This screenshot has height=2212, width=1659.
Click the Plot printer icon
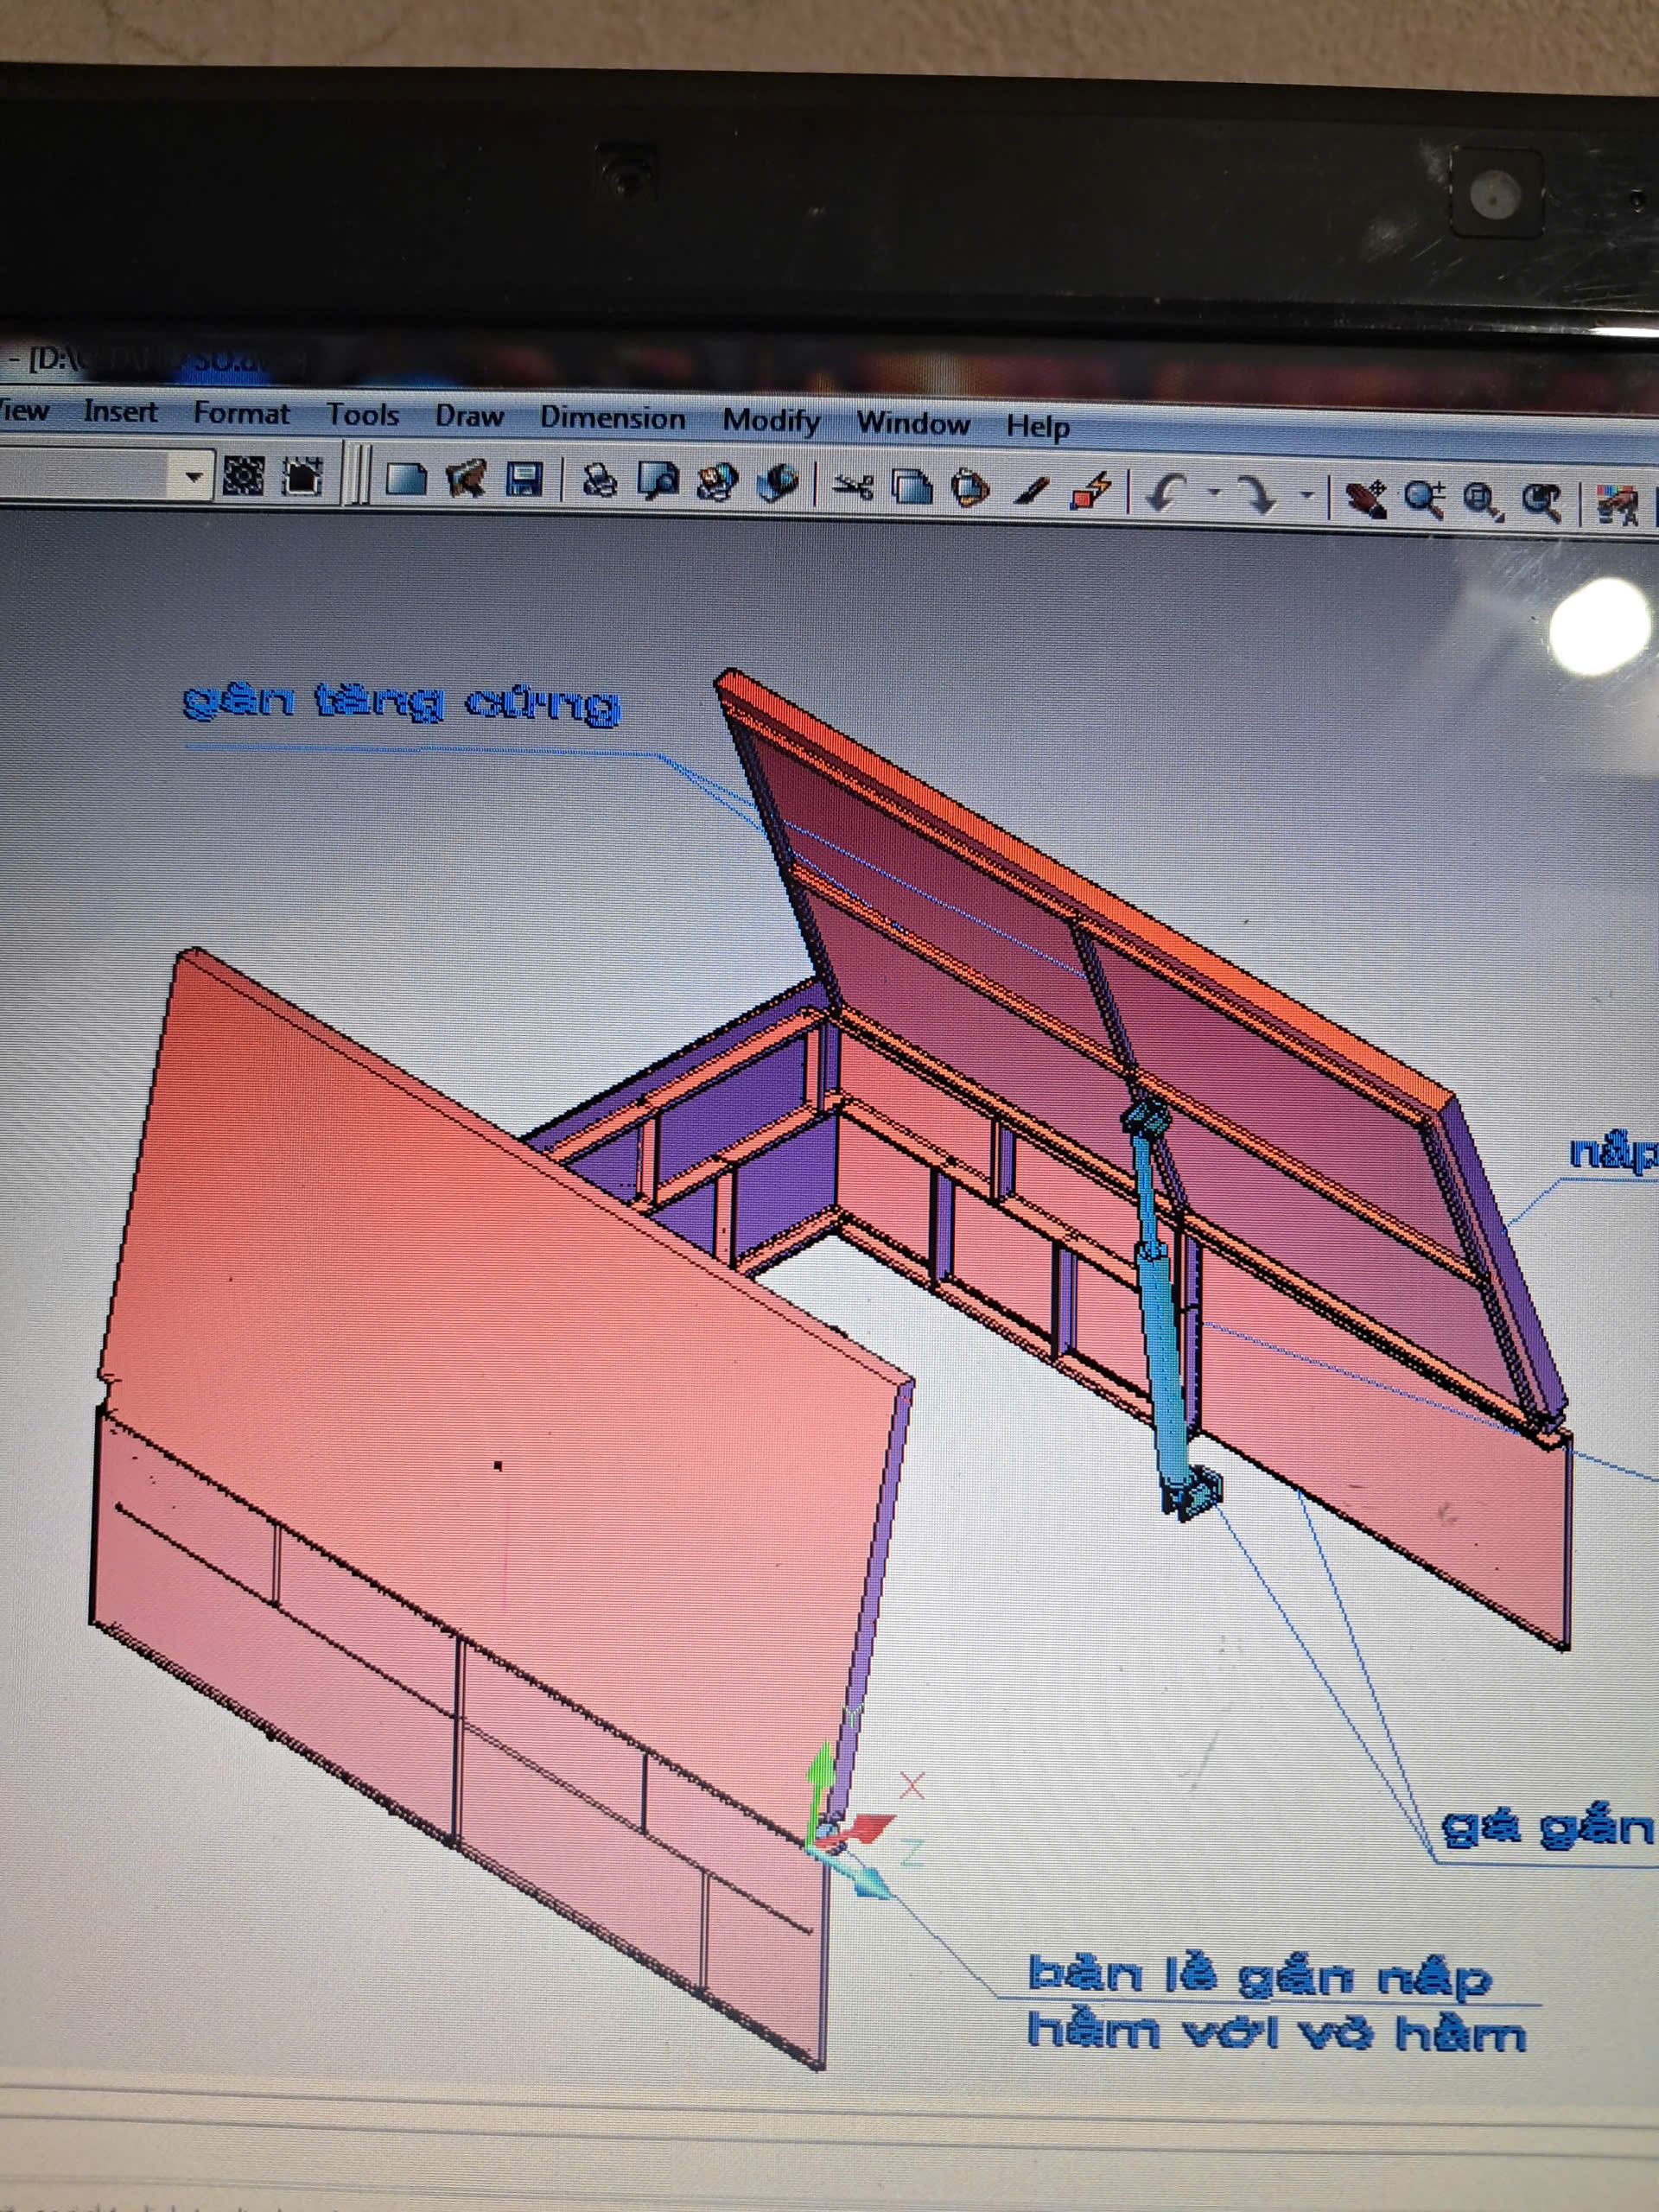click(x=599, y=482)
